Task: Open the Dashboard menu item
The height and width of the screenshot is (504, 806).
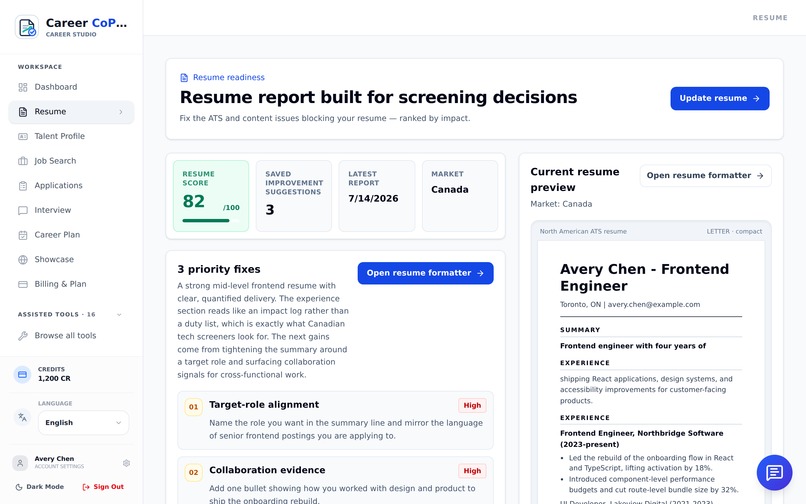Action: pos(71,87)
